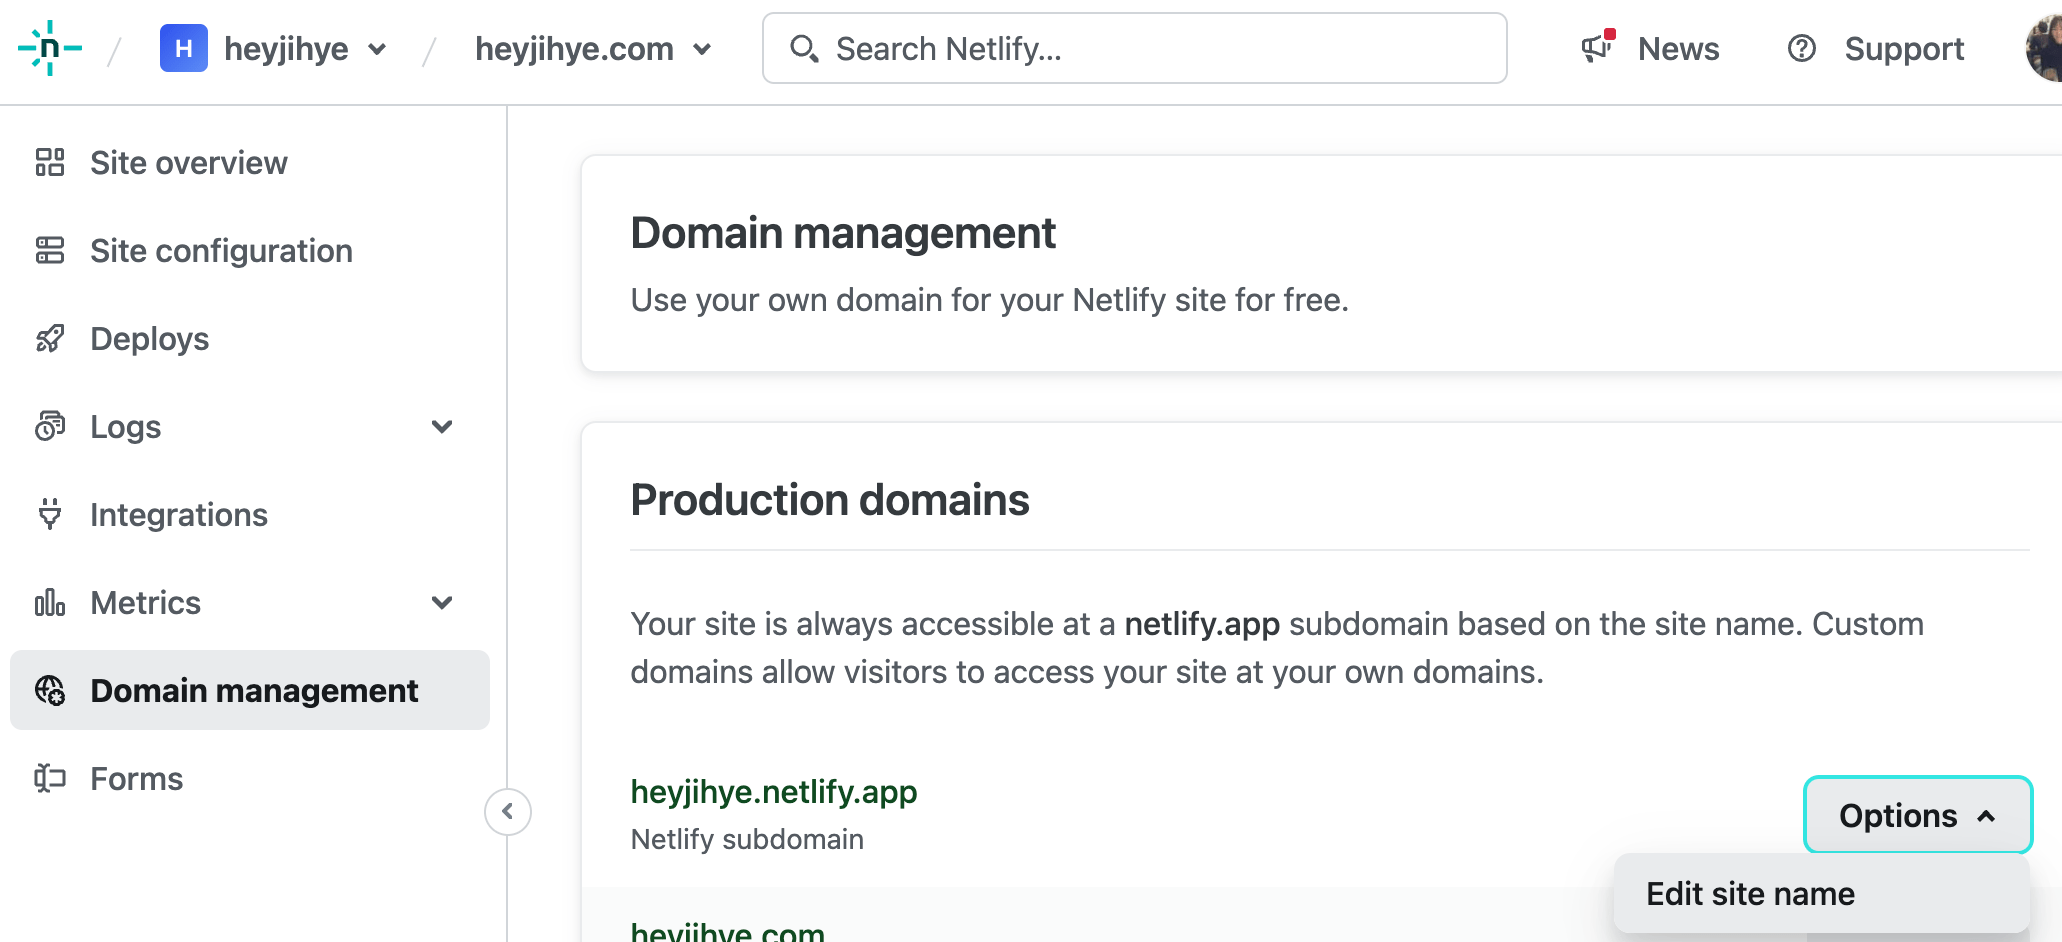Click the 'Use your own domain' description

click(x=990, y=300)
